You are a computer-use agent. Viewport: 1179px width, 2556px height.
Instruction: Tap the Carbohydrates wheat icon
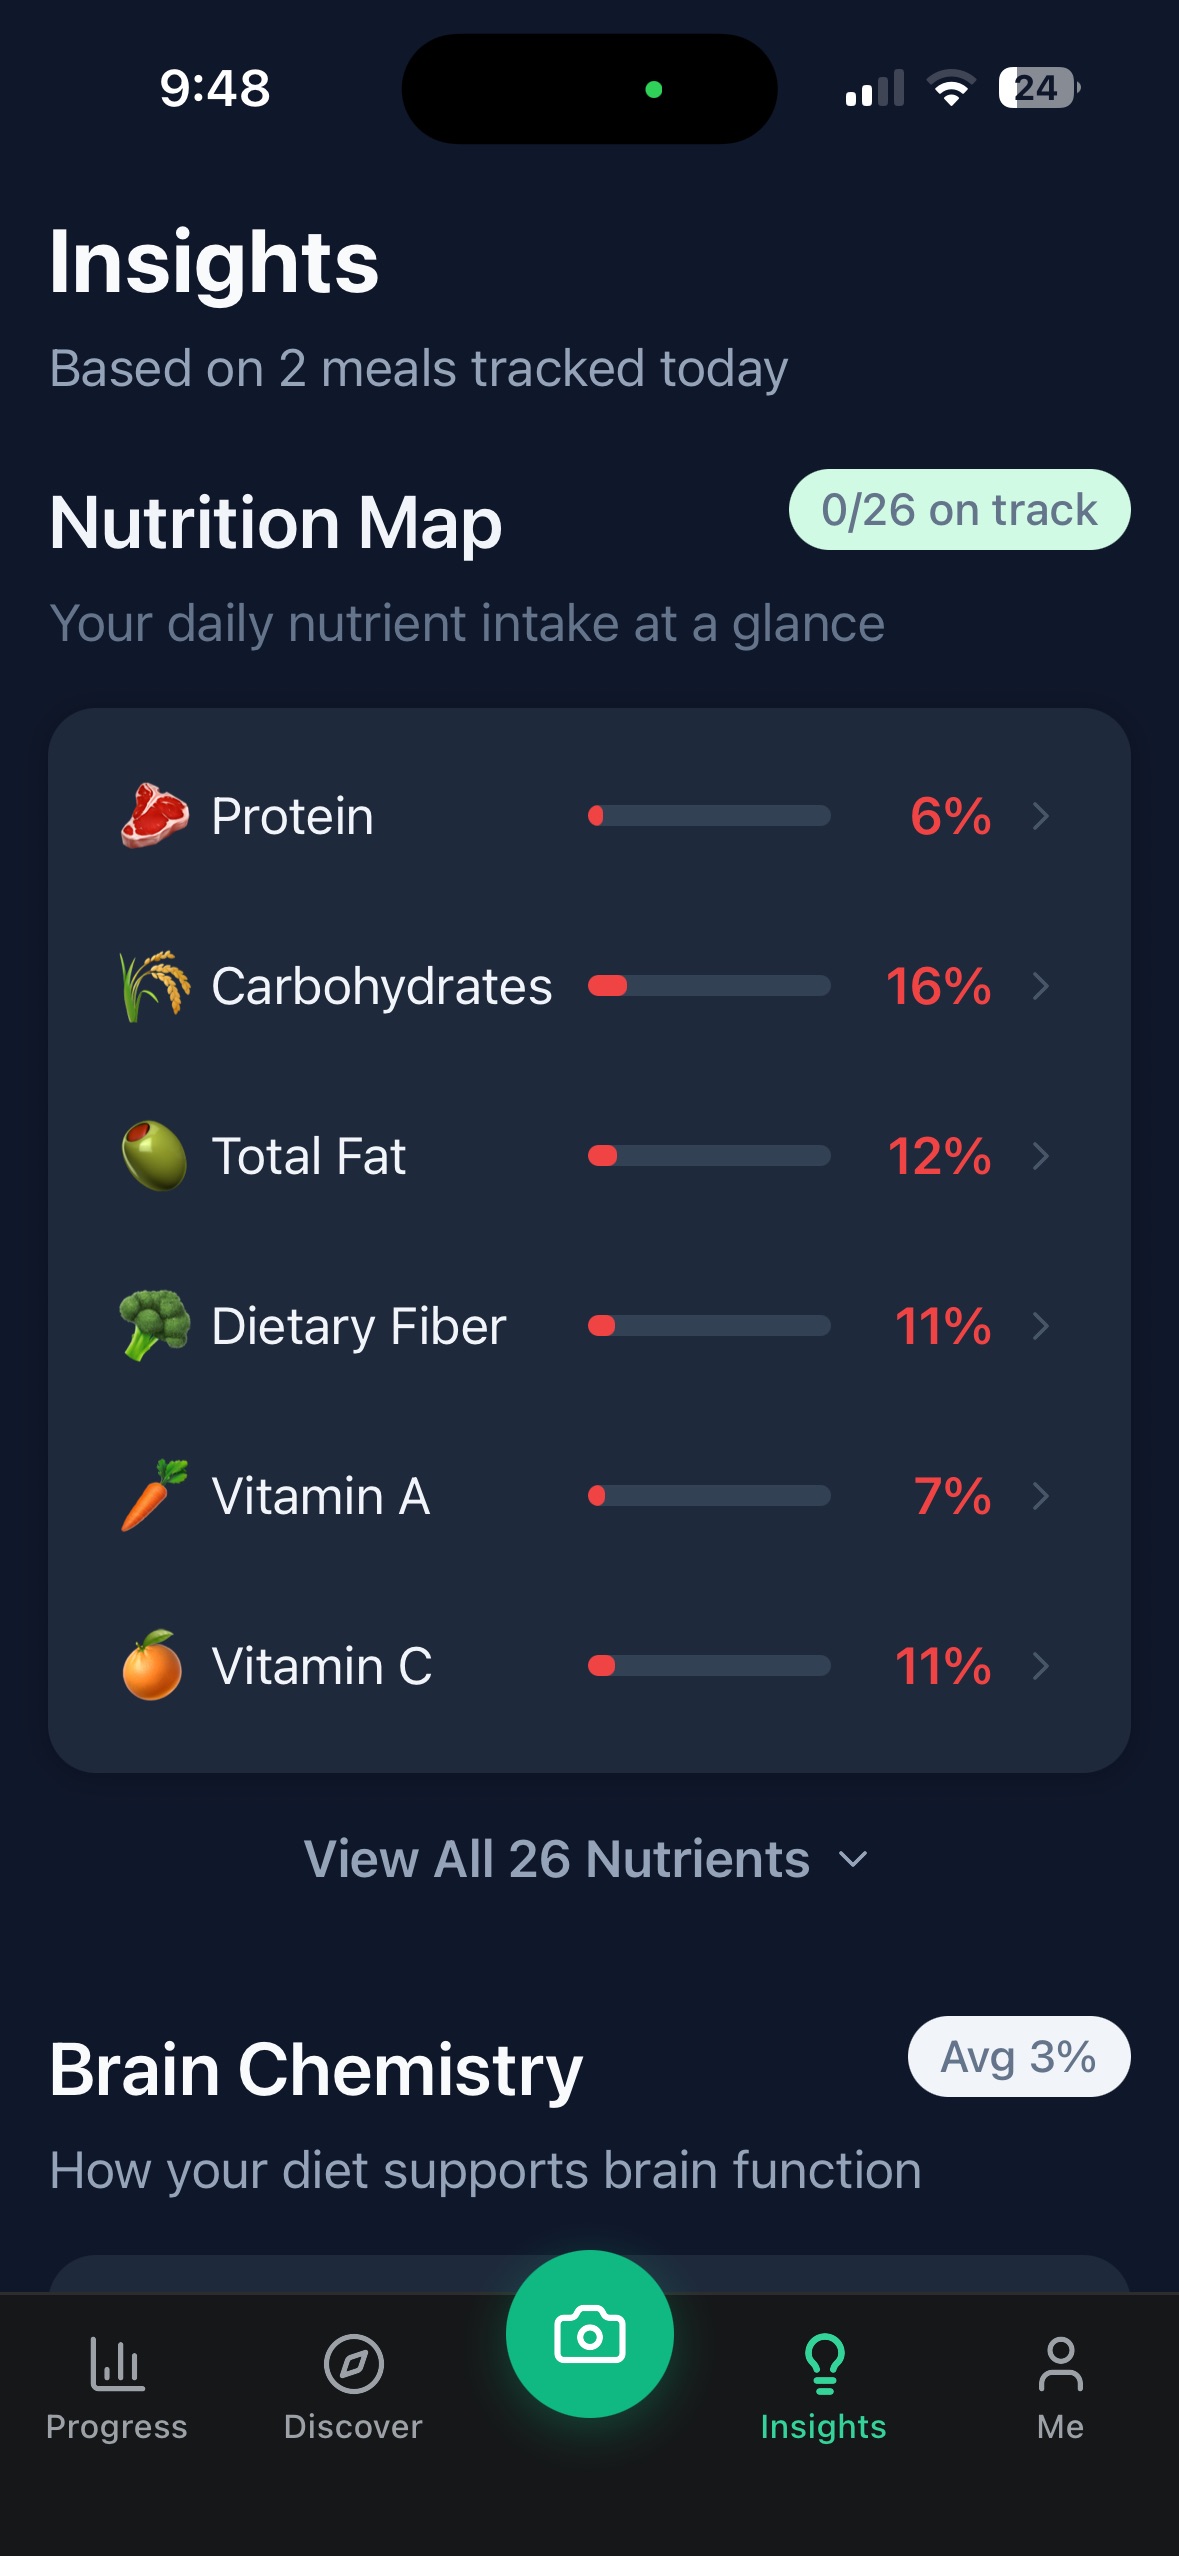click(x=154, y=986)
